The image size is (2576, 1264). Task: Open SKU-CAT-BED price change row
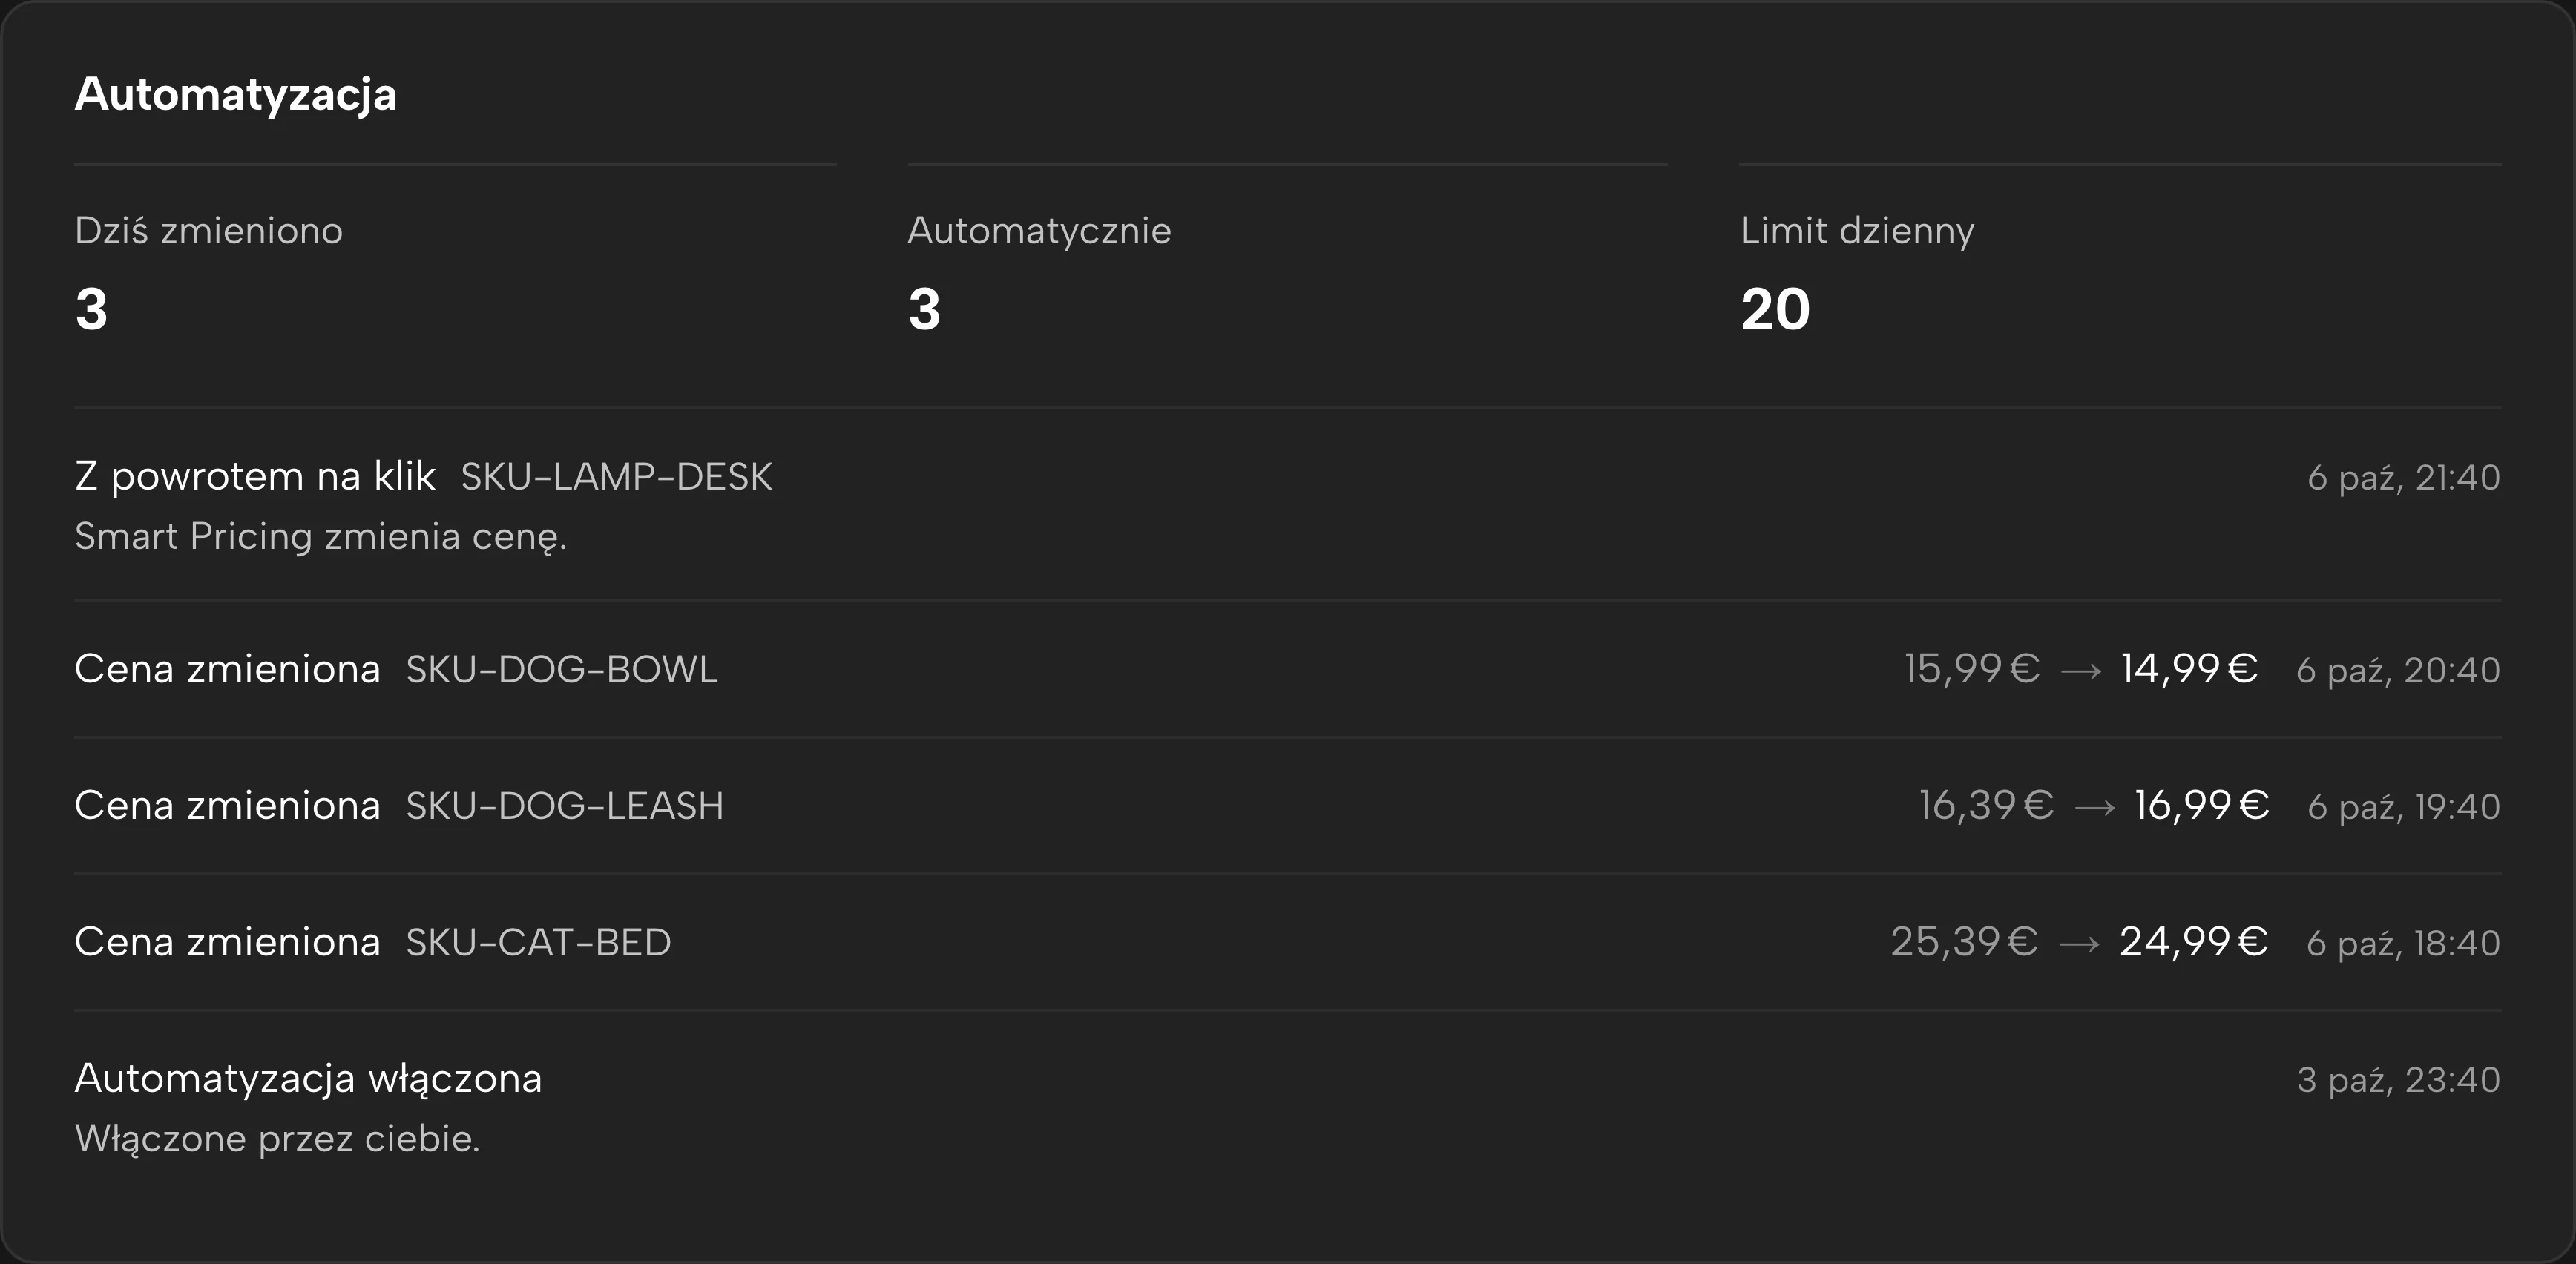click(x=1287, y=942)
